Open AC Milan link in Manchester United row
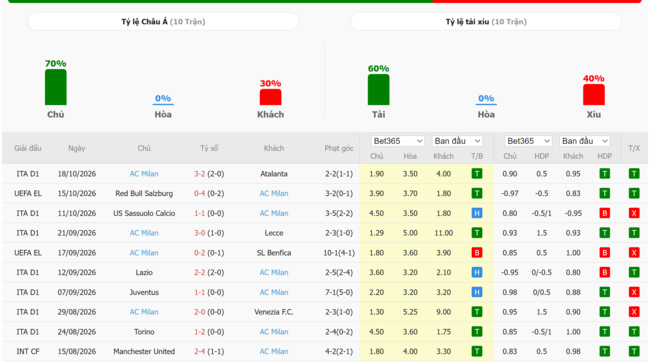Screen dimensions: 650x364 [x=274, y=351]
